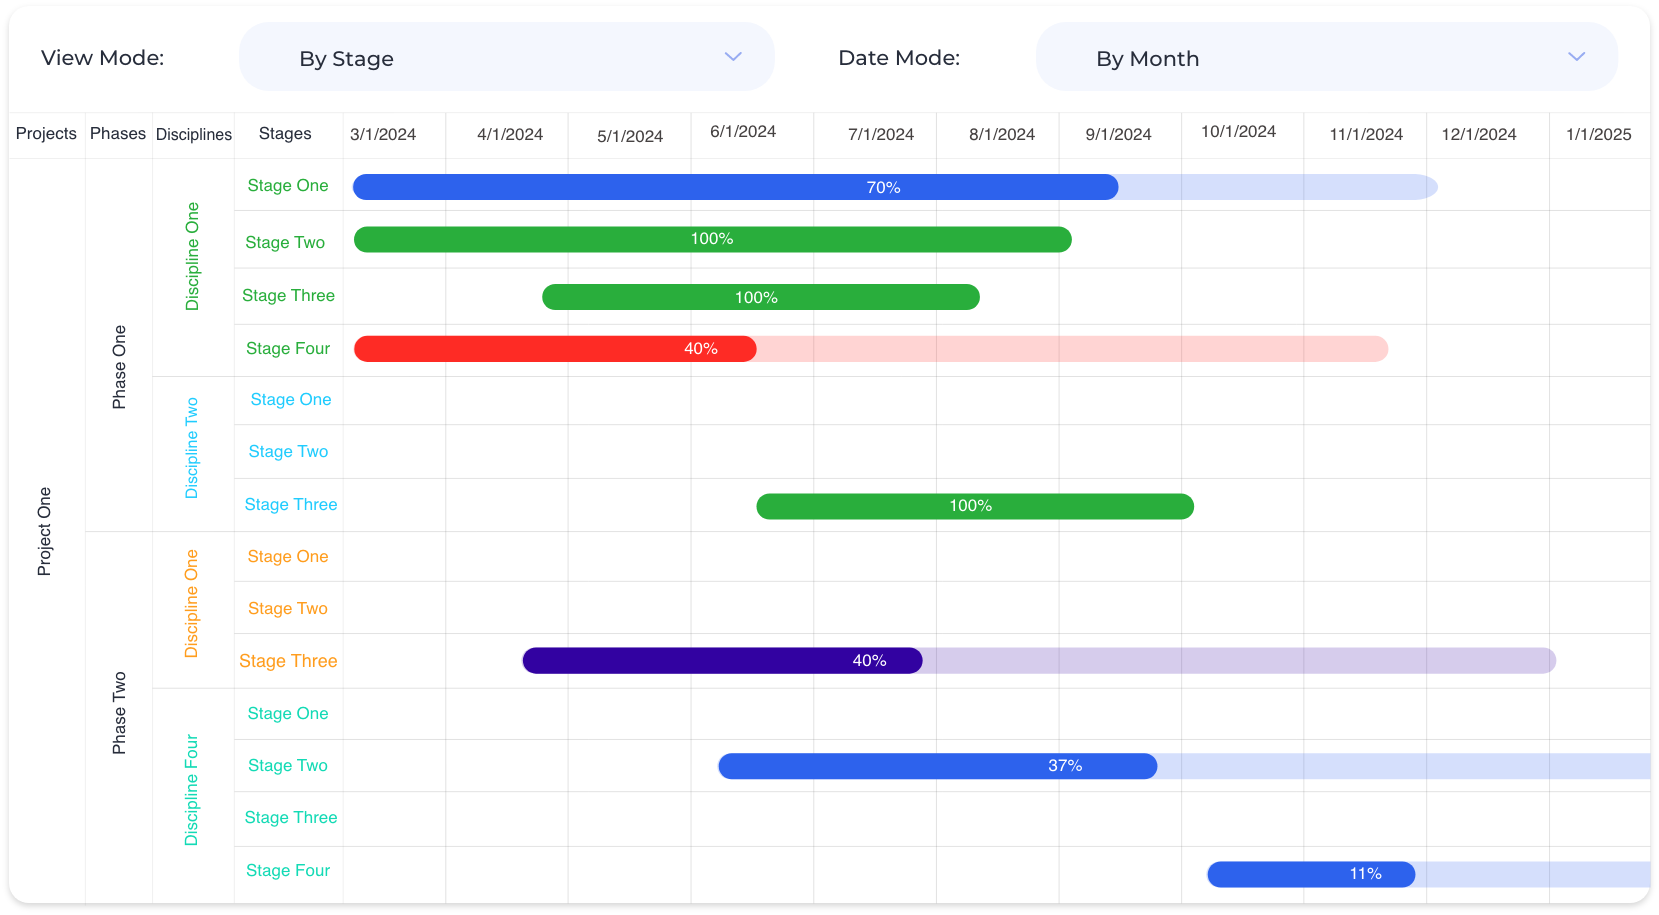1659x915 pixels.
Task: Select the 37% Stage Two bar
Action: (937, 767)
